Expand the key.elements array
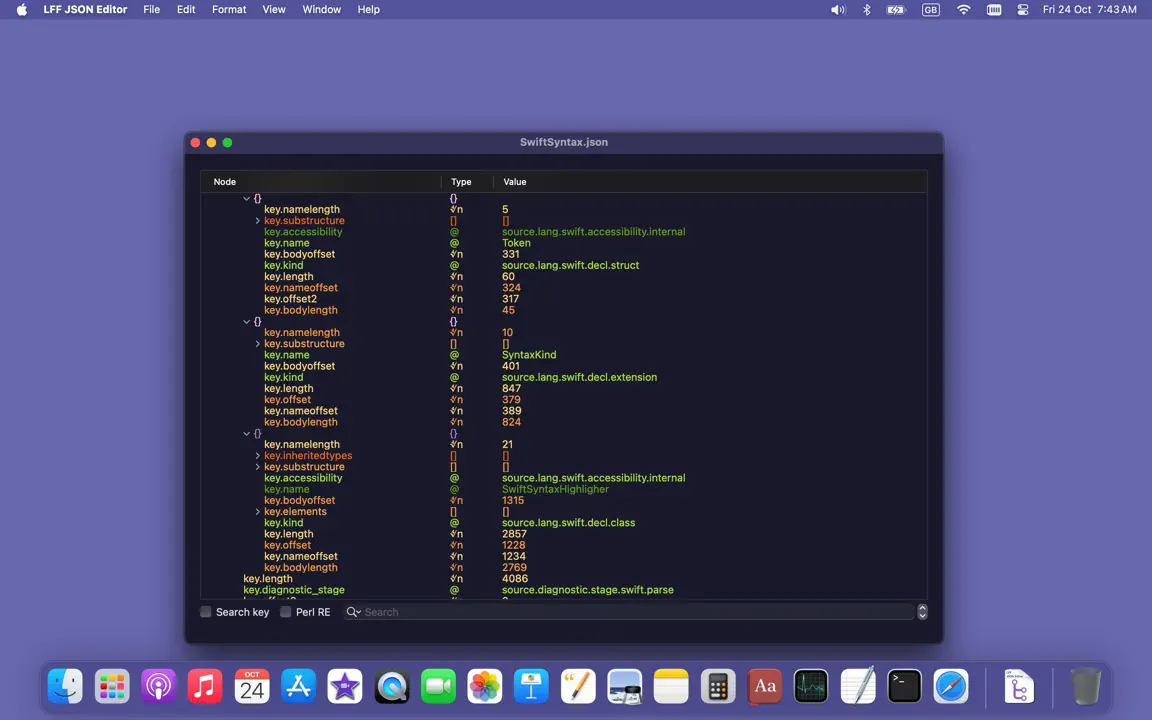This screenshot has width=1152, height=720. click(257, 511)
